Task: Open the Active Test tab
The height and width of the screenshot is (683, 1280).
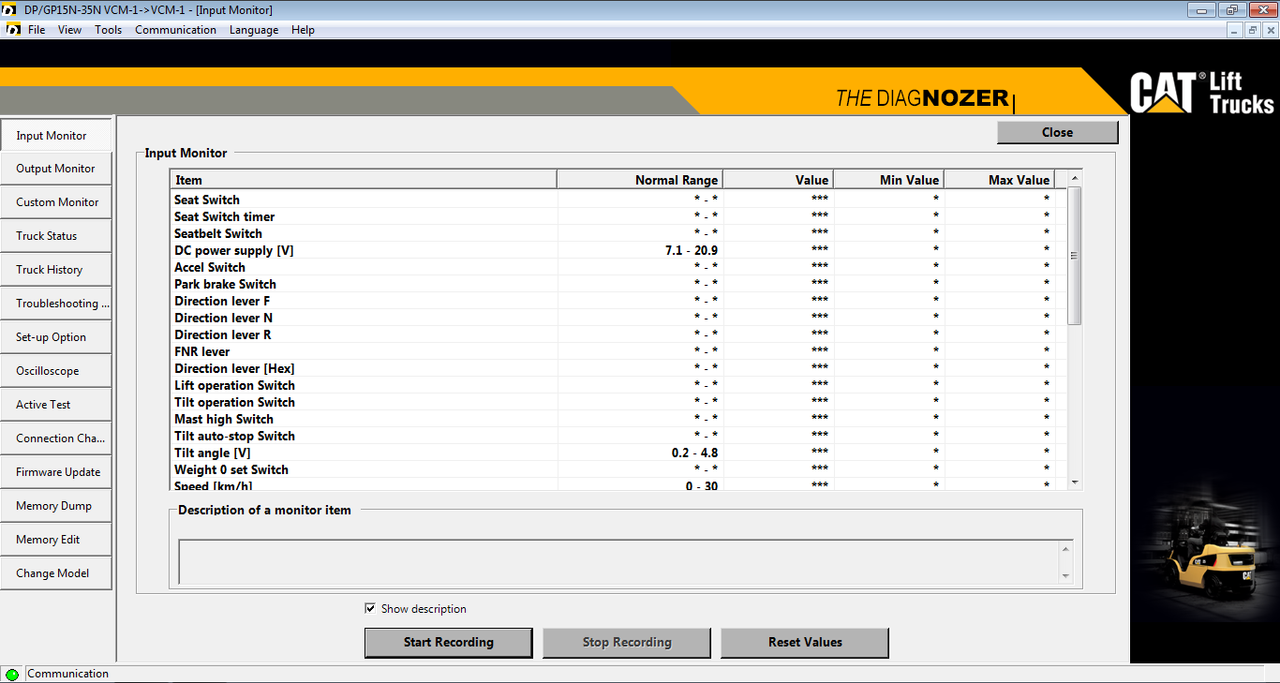Action: (56, 405)
